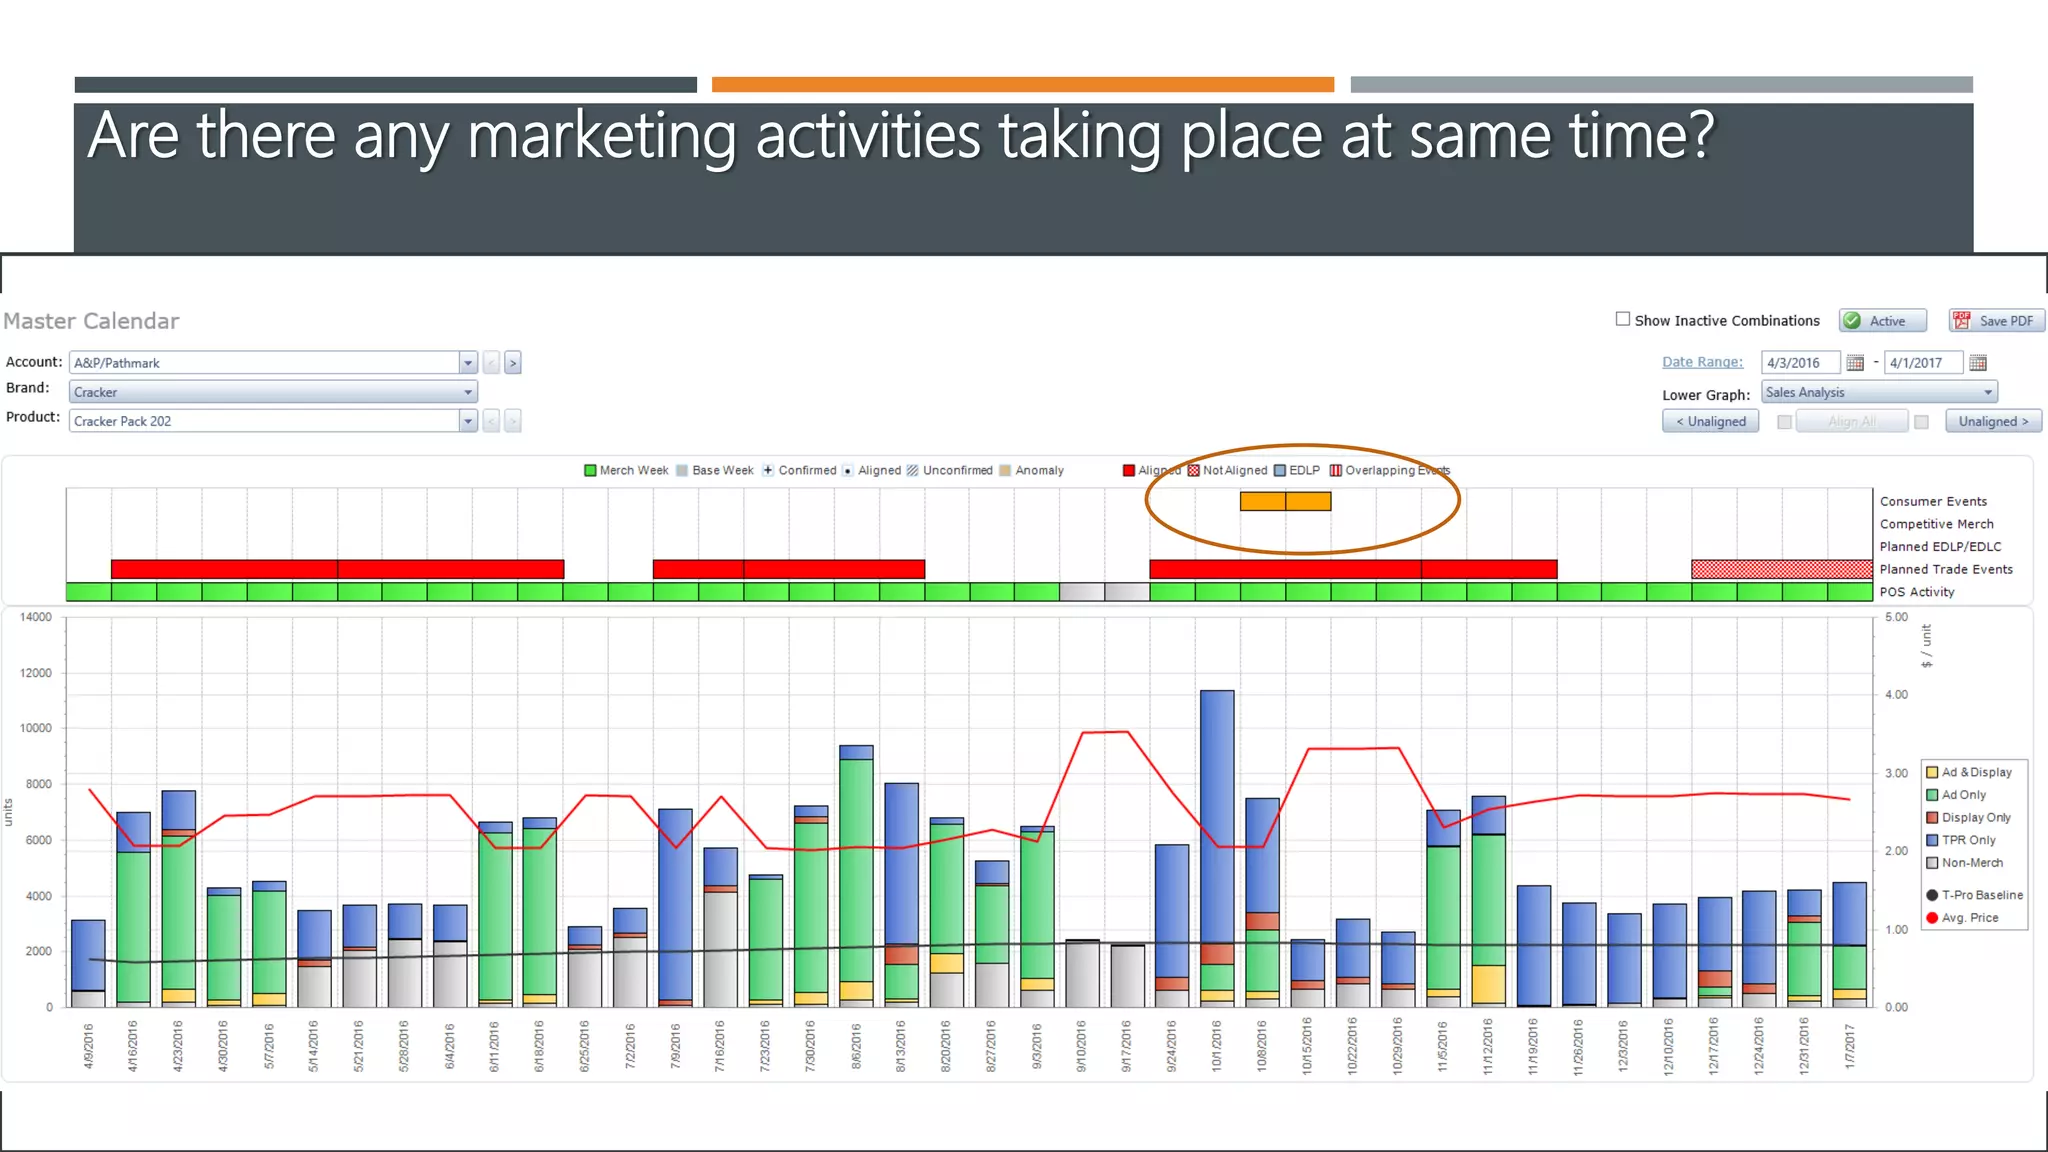Screen dimensions: 2048x1152
Task: Select the hatched Not Aligned trade event bar
Action: [x=1781, y=569]
